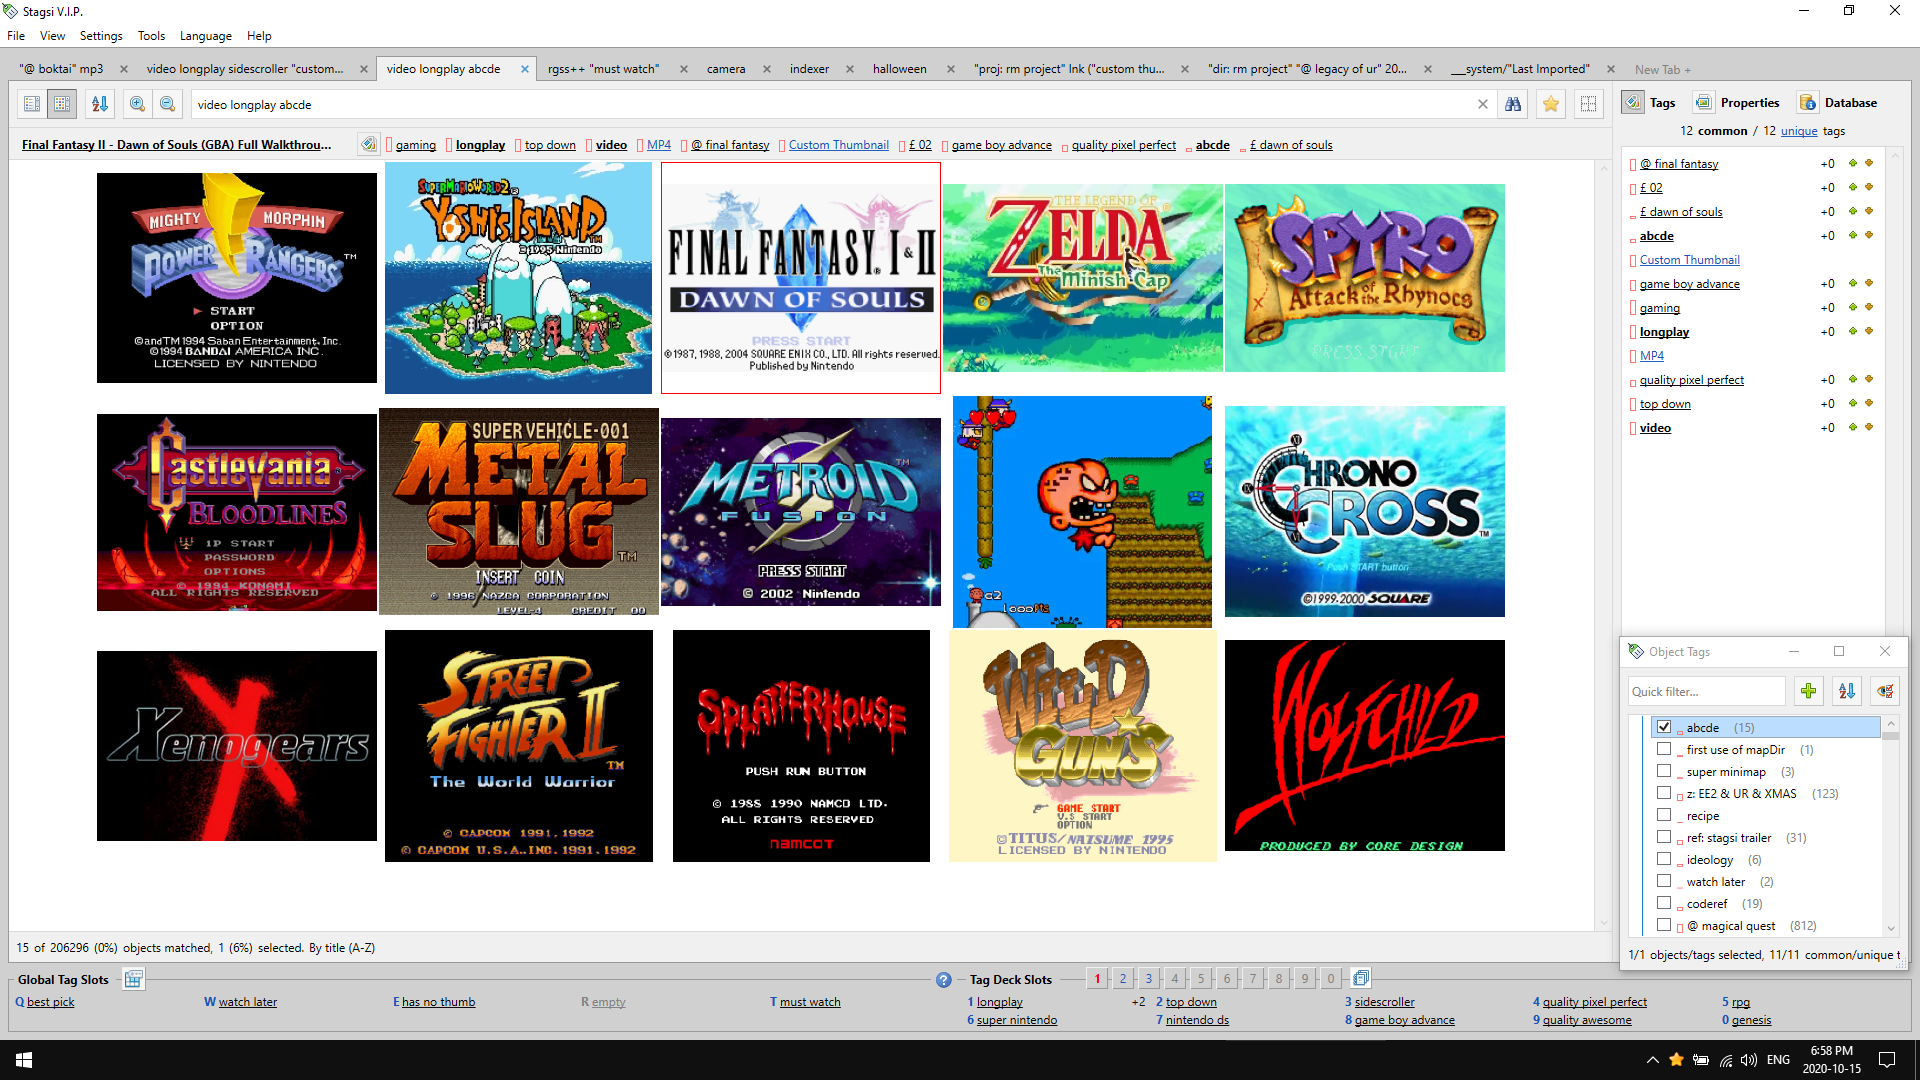Click the gold star favorites icon
Viewport: 1920px width, 1080px height.
(x=1551, y=104)
